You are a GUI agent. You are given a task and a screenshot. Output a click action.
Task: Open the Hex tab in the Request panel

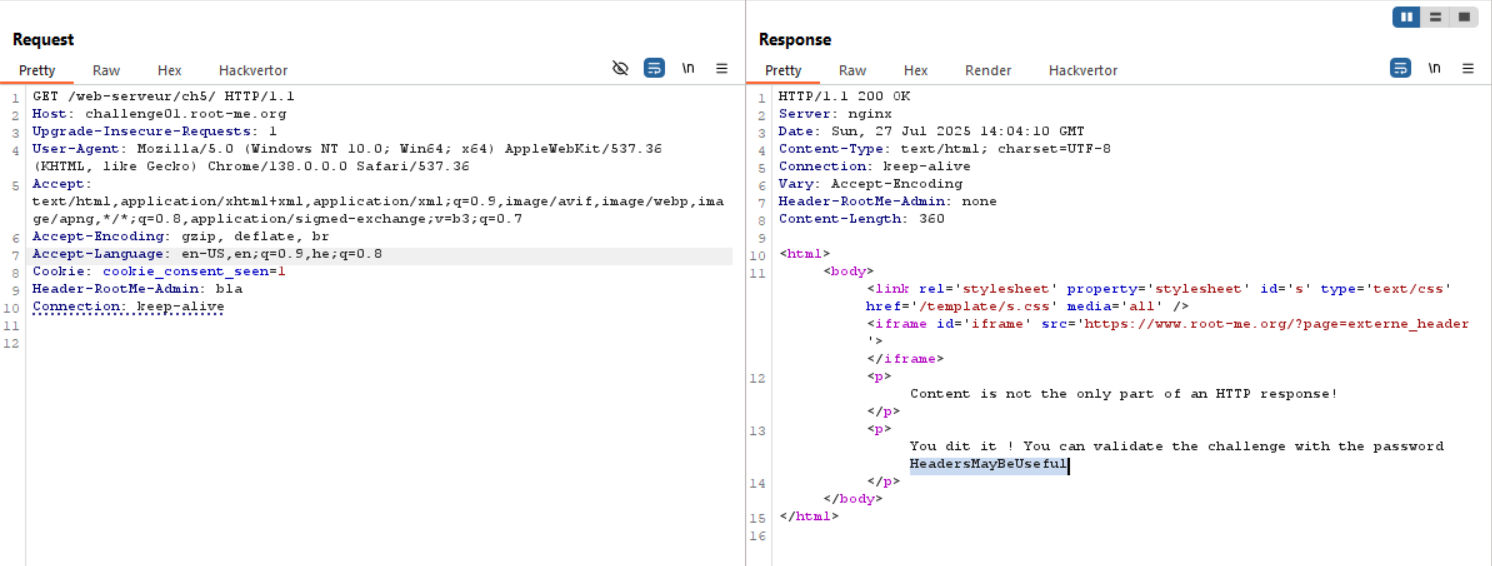[169, 70]
